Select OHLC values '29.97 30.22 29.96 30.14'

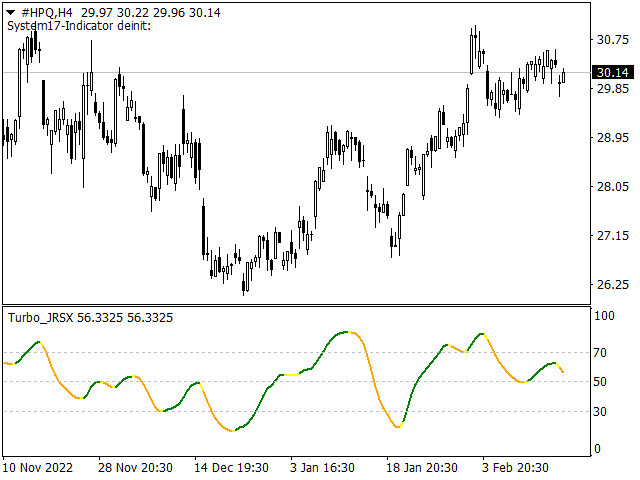point(151,13)
